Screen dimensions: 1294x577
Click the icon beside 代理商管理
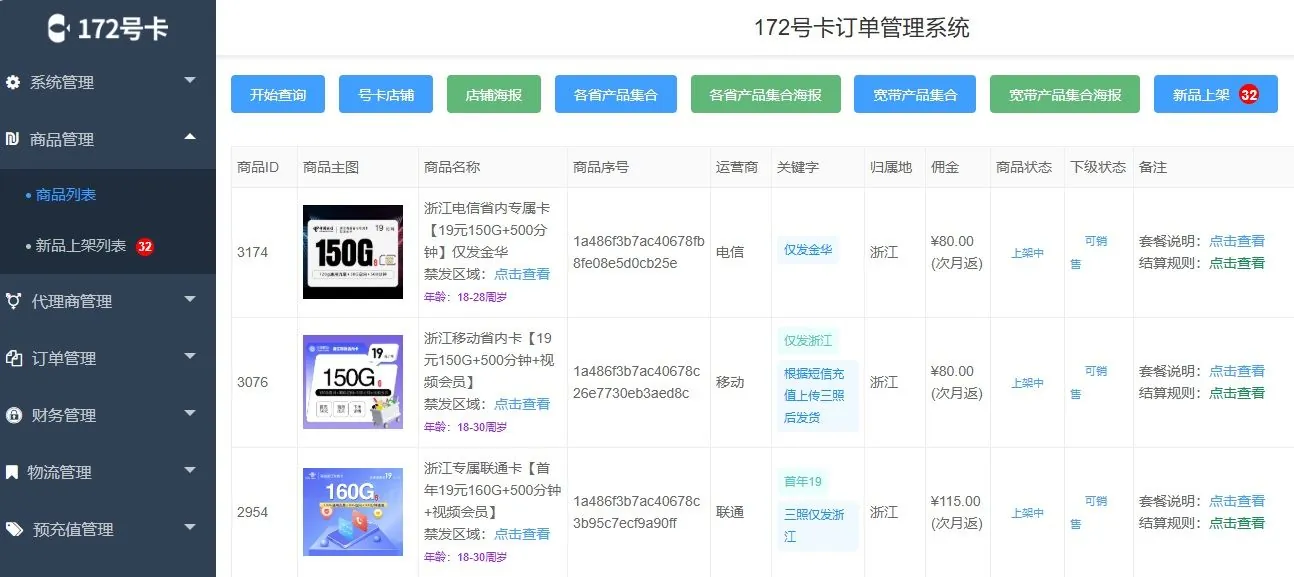(x=13, y=300)
